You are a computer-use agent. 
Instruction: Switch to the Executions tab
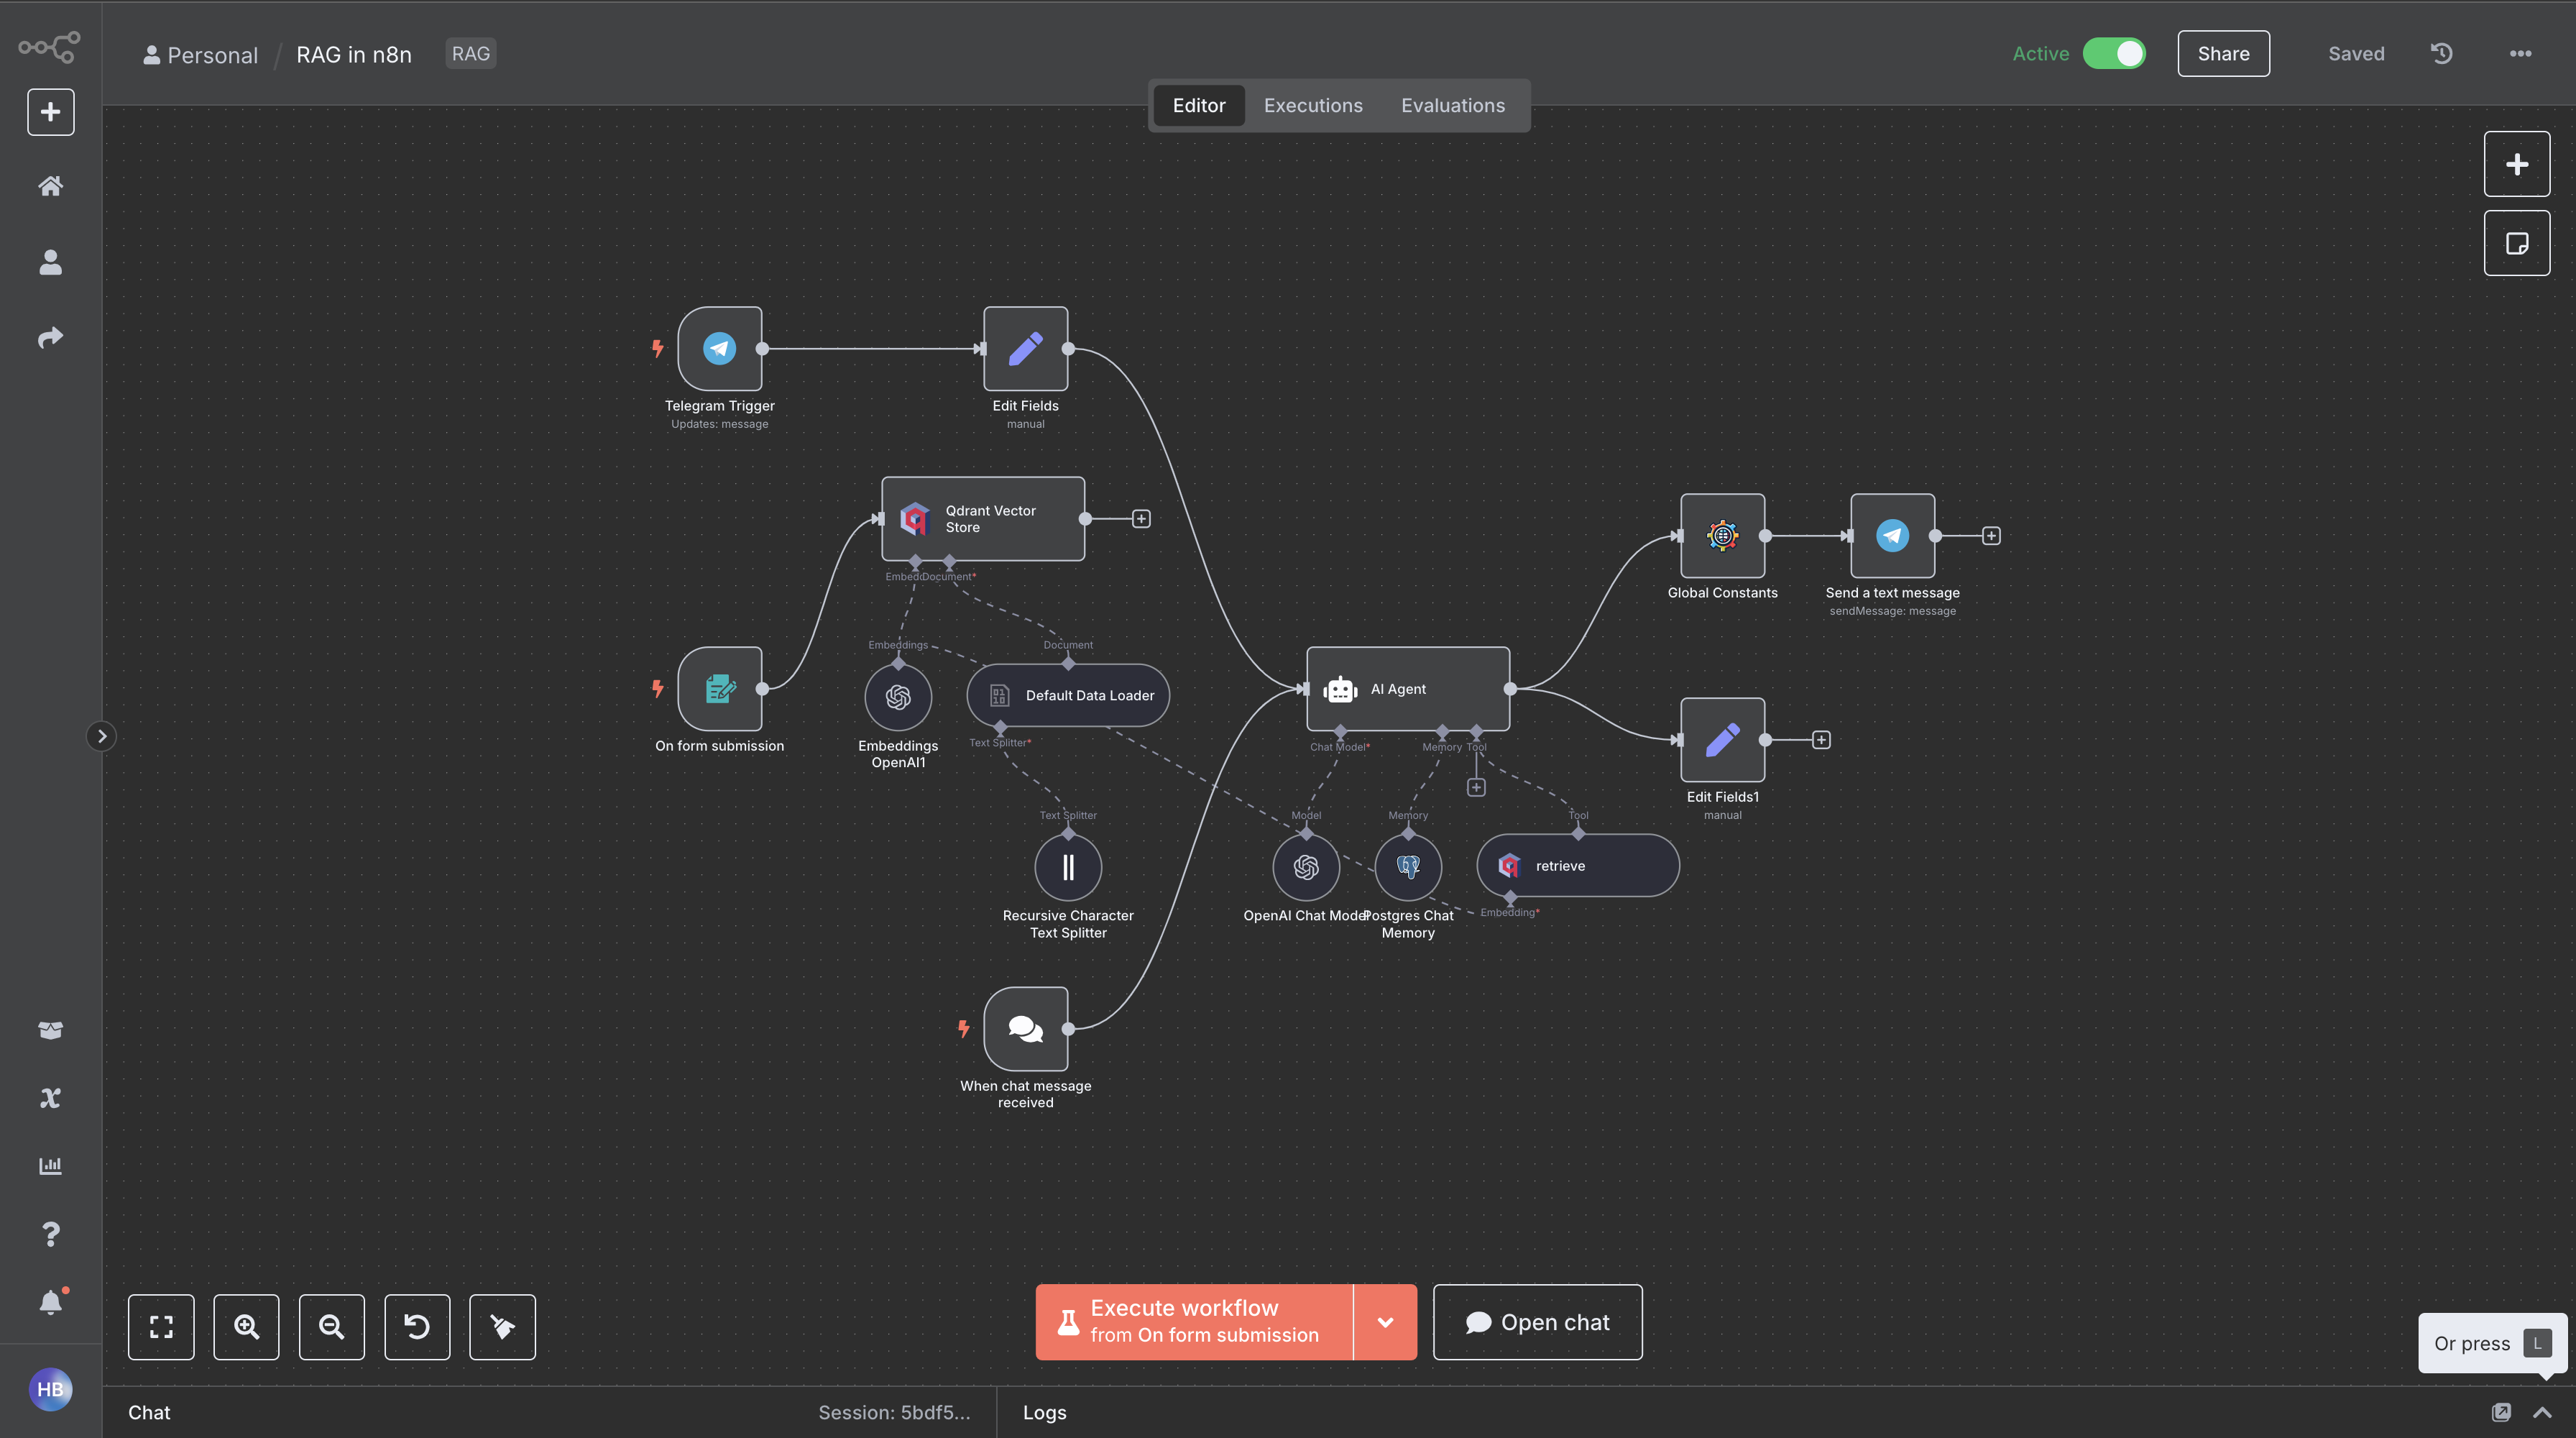pos(1312,105)
